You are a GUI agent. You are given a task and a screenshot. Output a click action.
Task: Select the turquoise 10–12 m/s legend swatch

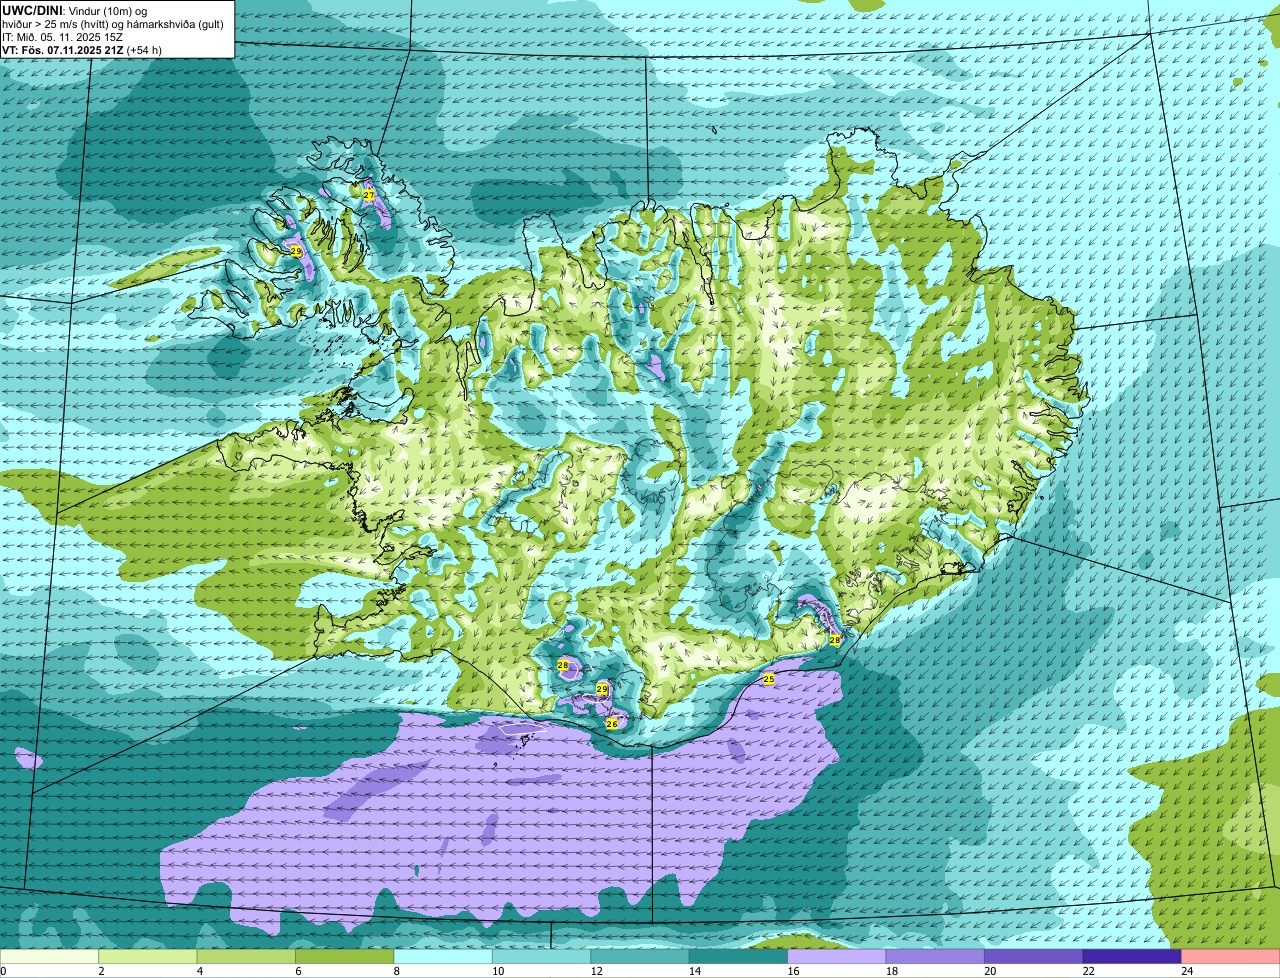[x=542, y=957]
